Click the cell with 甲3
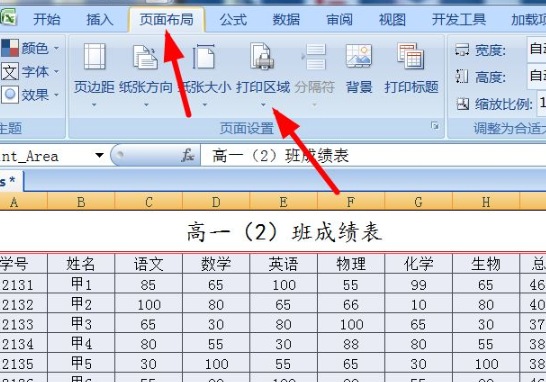 (81, 323)
